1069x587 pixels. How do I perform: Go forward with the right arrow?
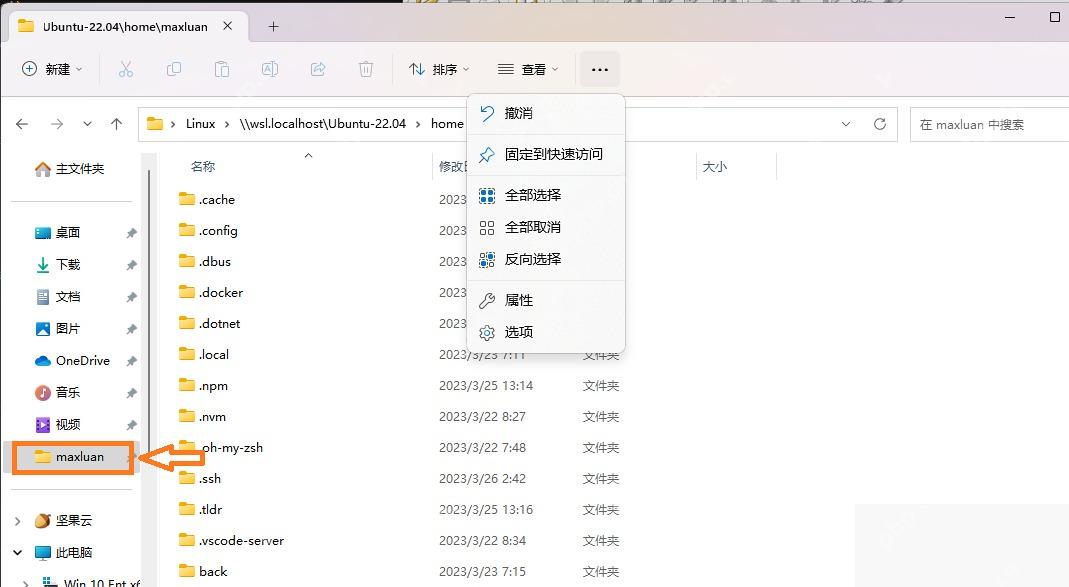pos(57,124)
